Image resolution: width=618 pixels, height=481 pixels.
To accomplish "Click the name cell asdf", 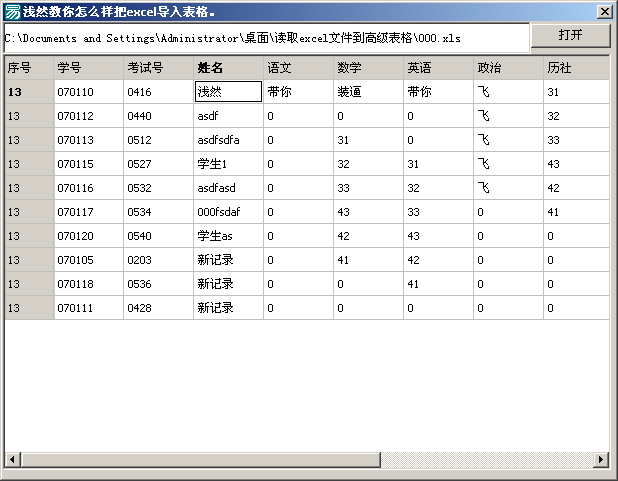I will pos(229,116).
